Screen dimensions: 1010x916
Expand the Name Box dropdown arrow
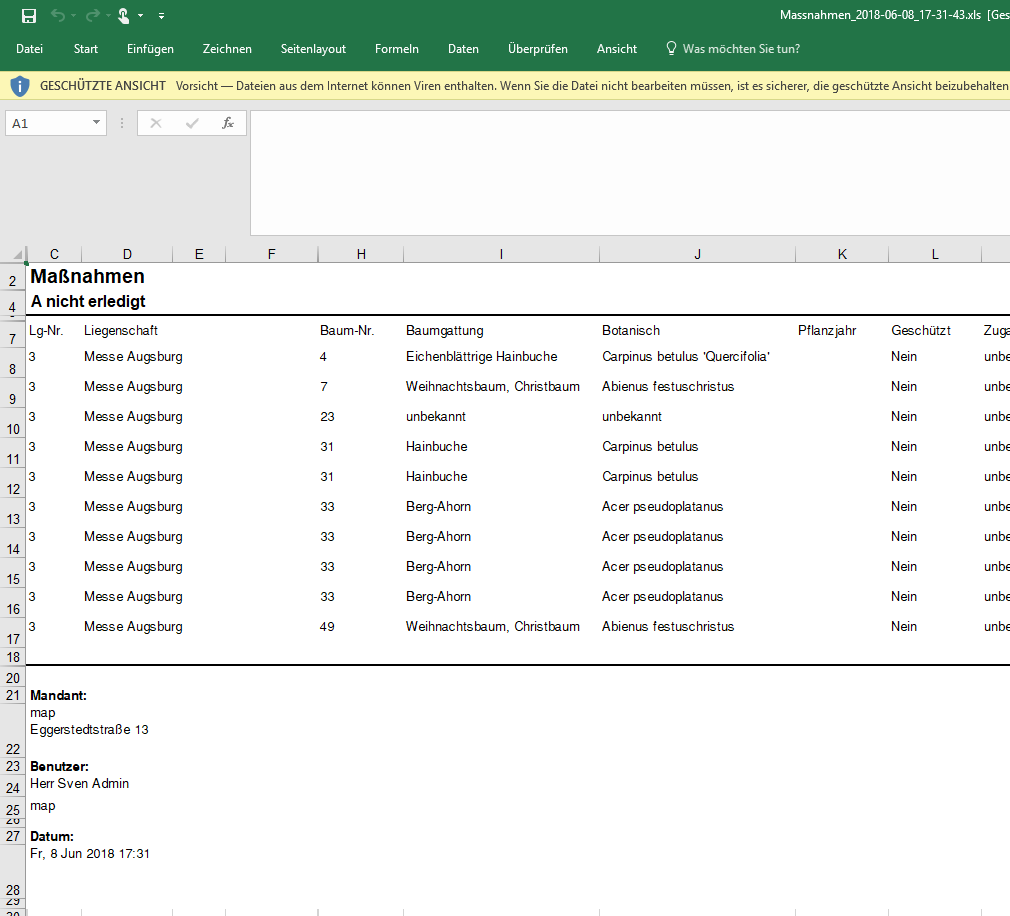click(96, 123)
